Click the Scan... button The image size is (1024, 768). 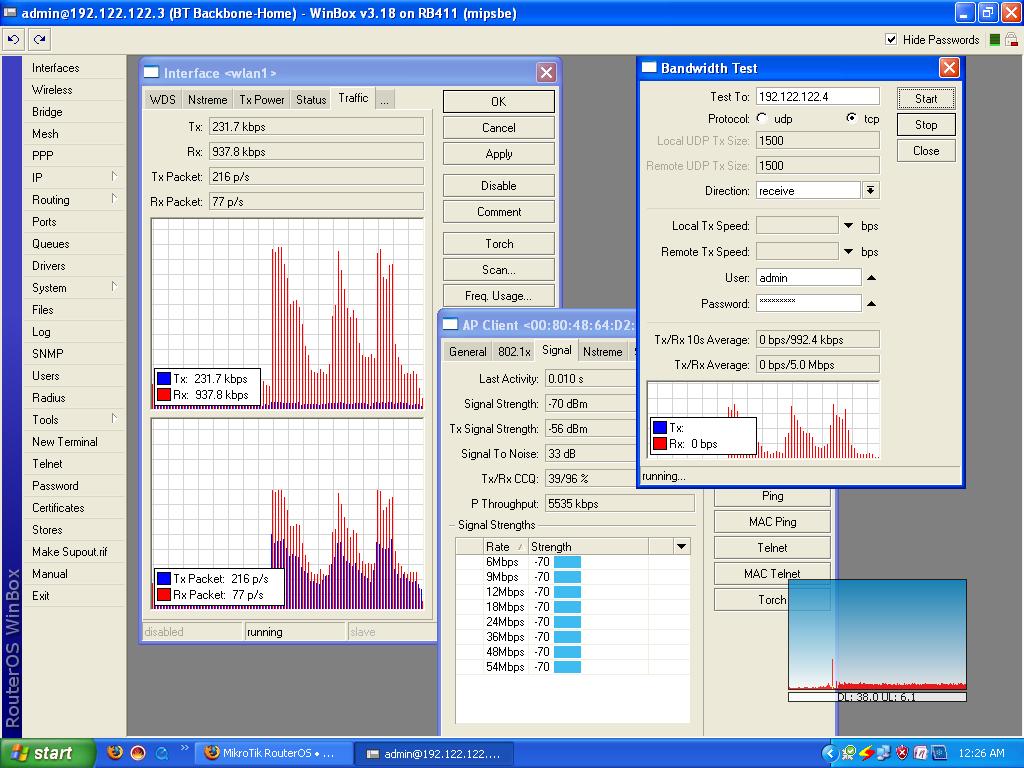[x=499, y=270]
